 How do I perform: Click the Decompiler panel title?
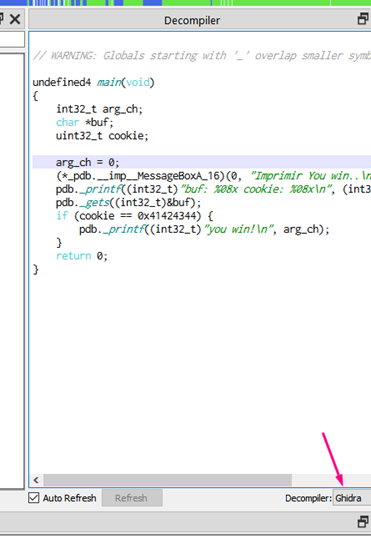tap(192, 20)
